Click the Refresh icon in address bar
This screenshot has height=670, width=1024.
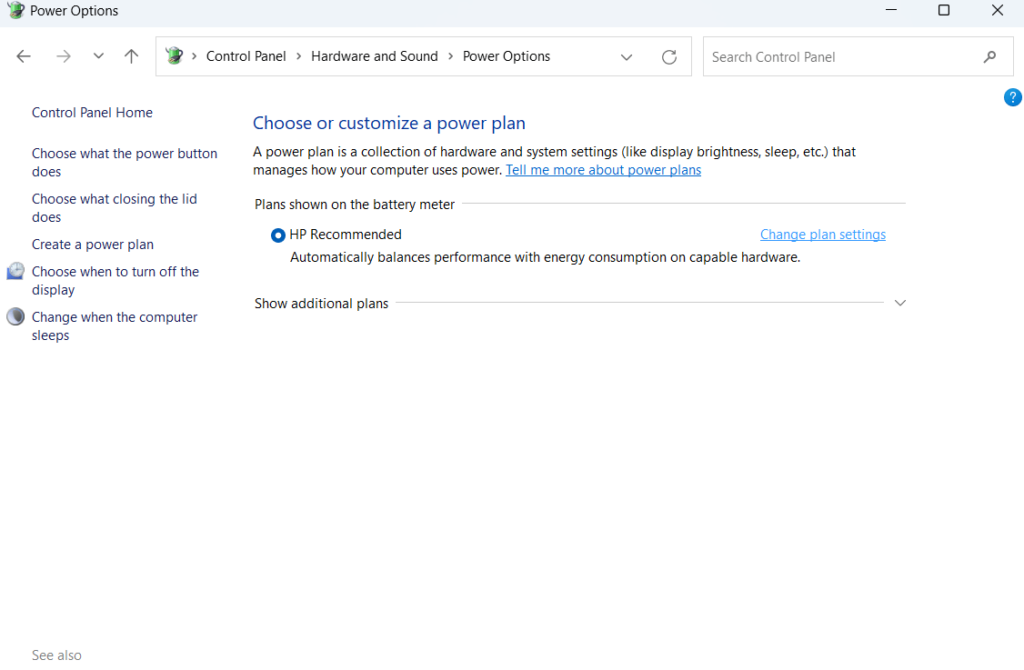coord(669,57)
